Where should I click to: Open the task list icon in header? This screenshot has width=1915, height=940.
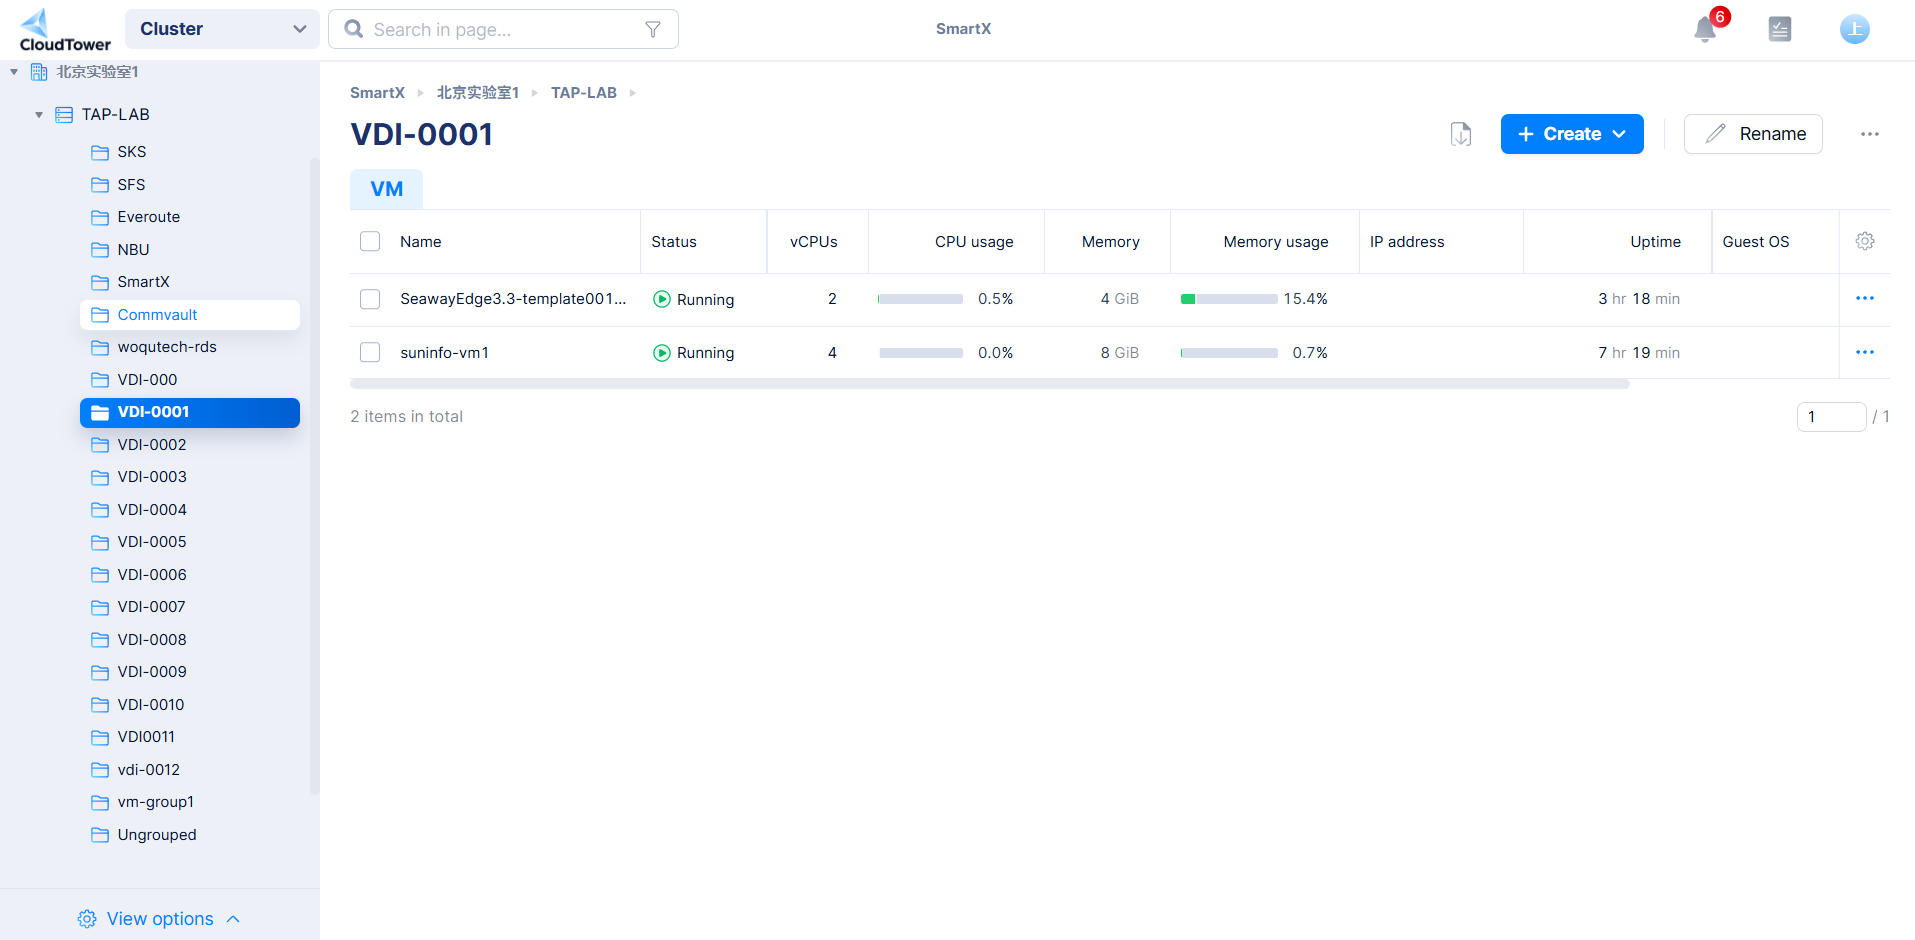point(1779,30)
